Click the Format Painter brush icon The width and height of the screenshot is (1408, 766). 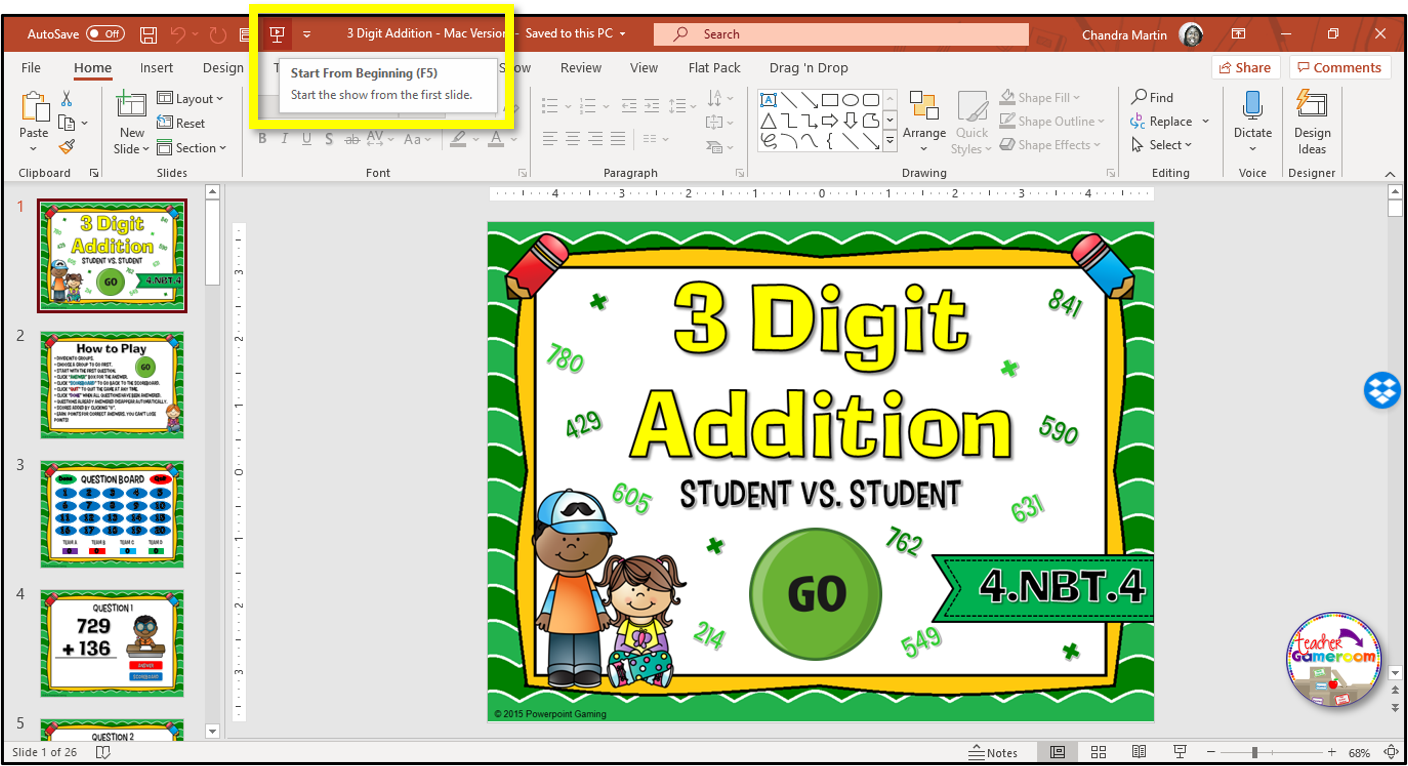66,146
